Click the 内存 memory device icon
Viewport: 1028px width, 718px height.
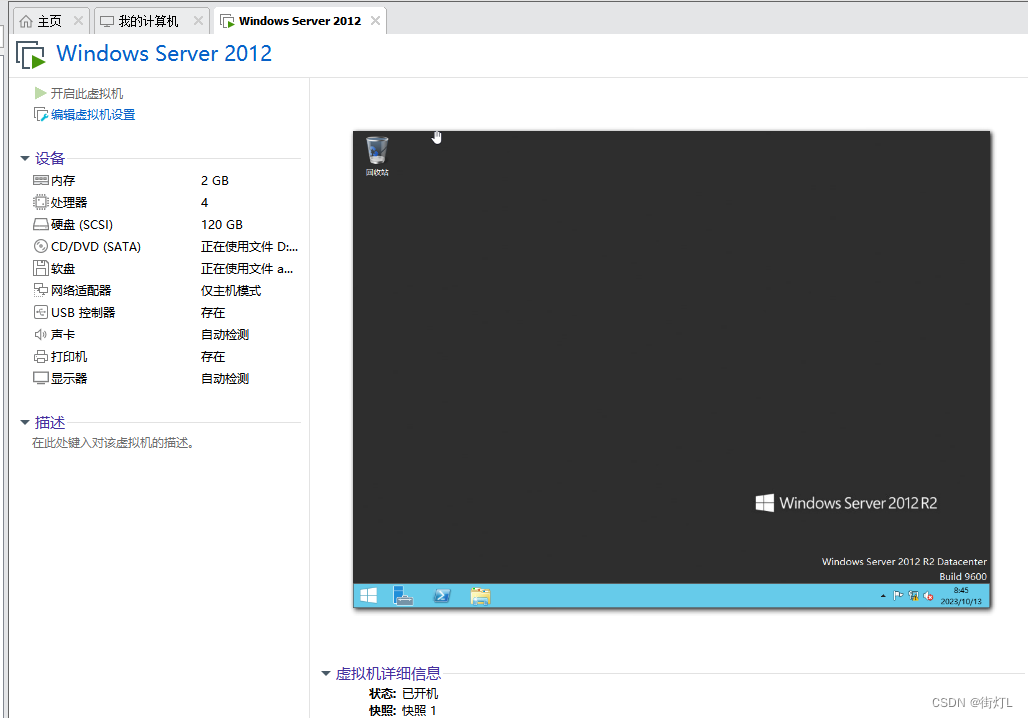tap(41, 180)
